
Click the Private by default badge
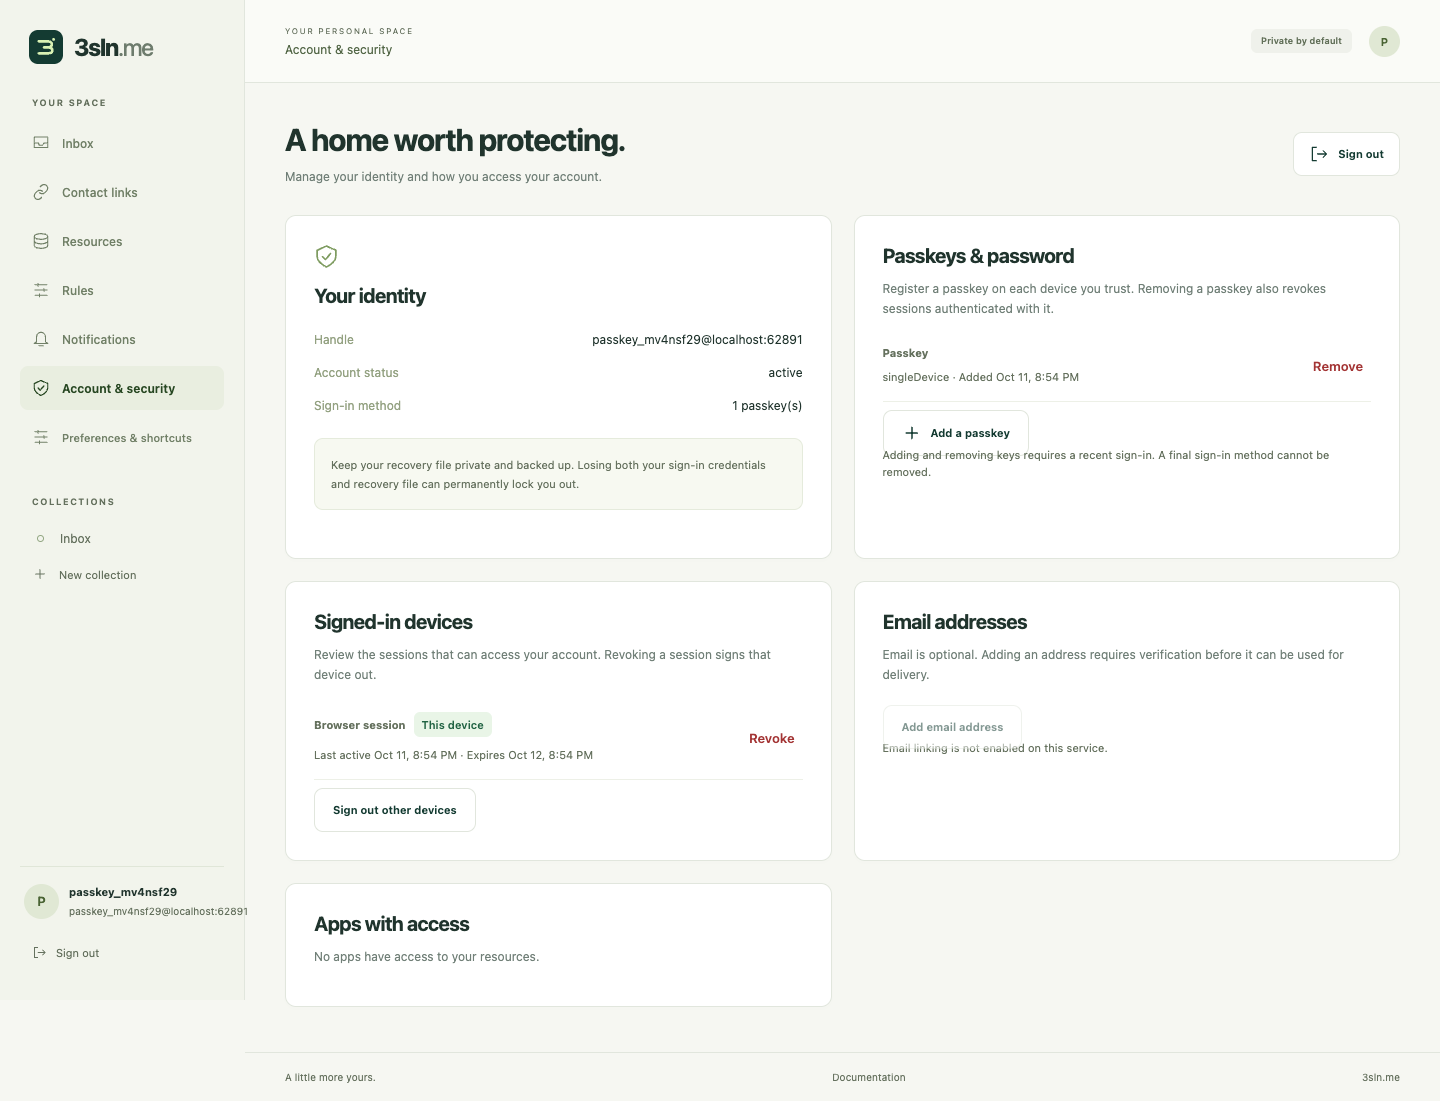1301,41
